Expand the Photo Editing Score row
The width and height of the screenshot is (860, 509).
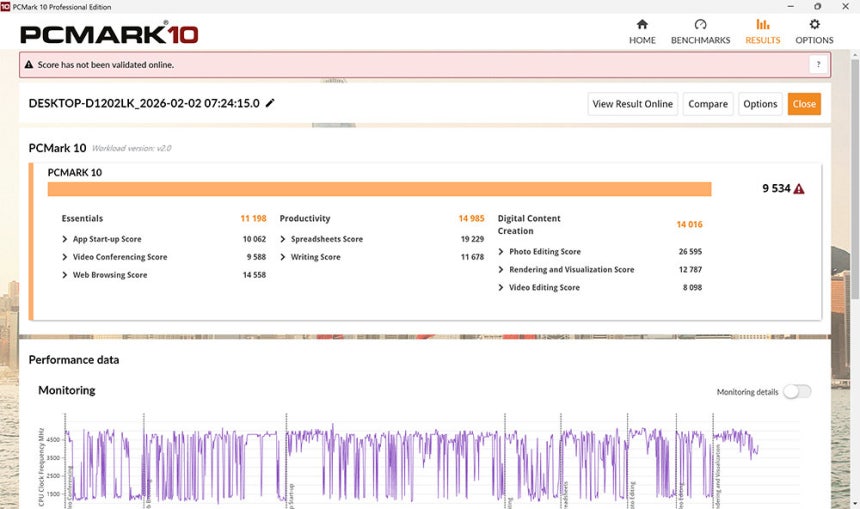pyautogui.click(x=502, y=252)
